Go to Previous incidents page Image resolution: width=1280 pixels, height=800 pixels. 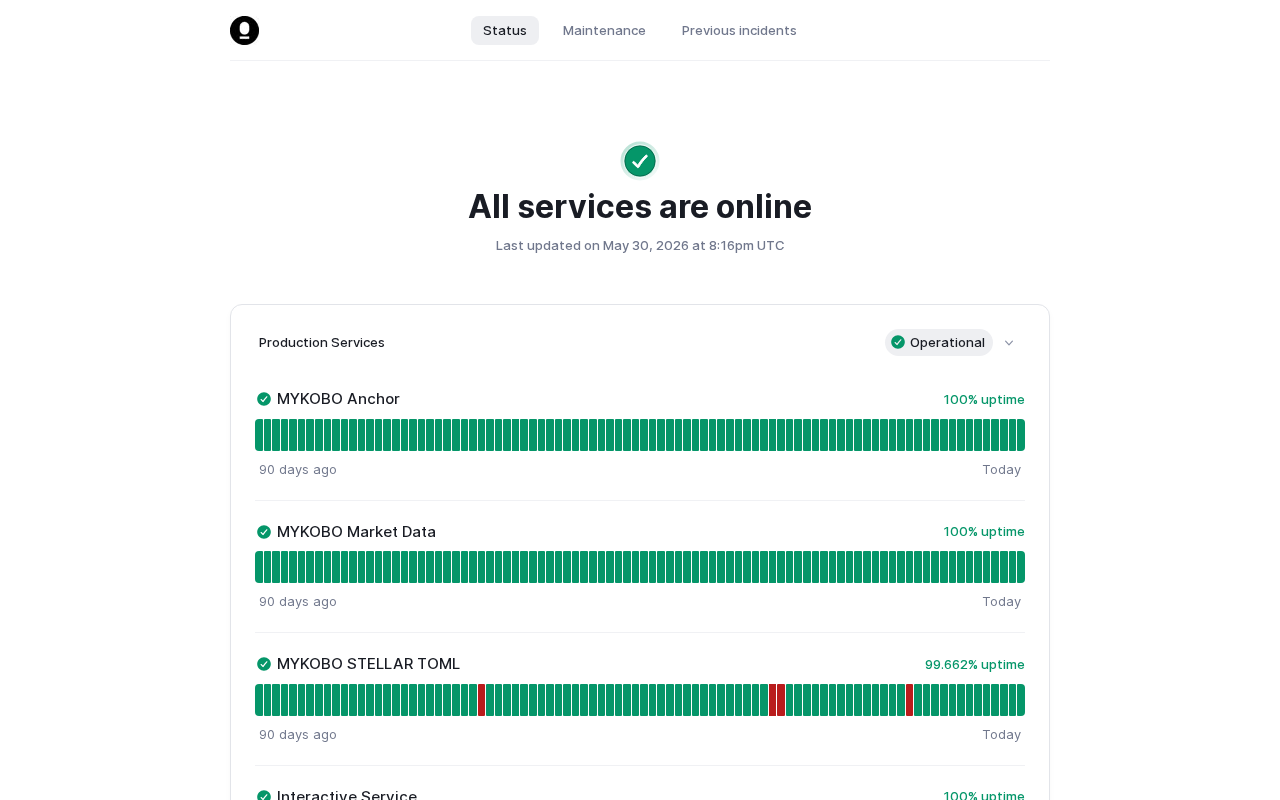click(x=739, y=30)
